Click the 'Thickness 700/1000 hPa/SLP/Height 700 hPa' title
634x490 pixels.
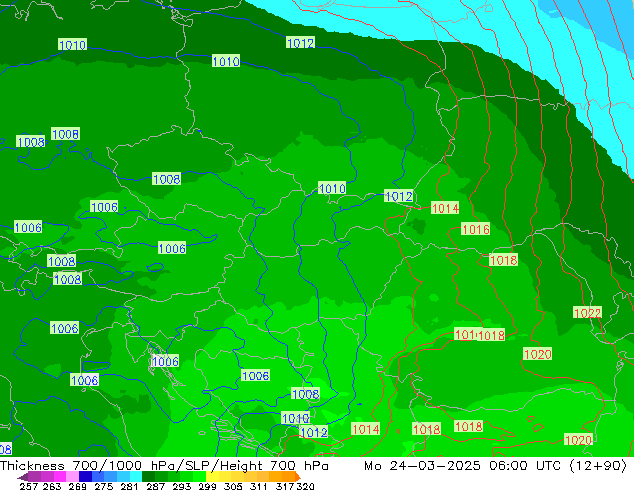coord(164,465)
